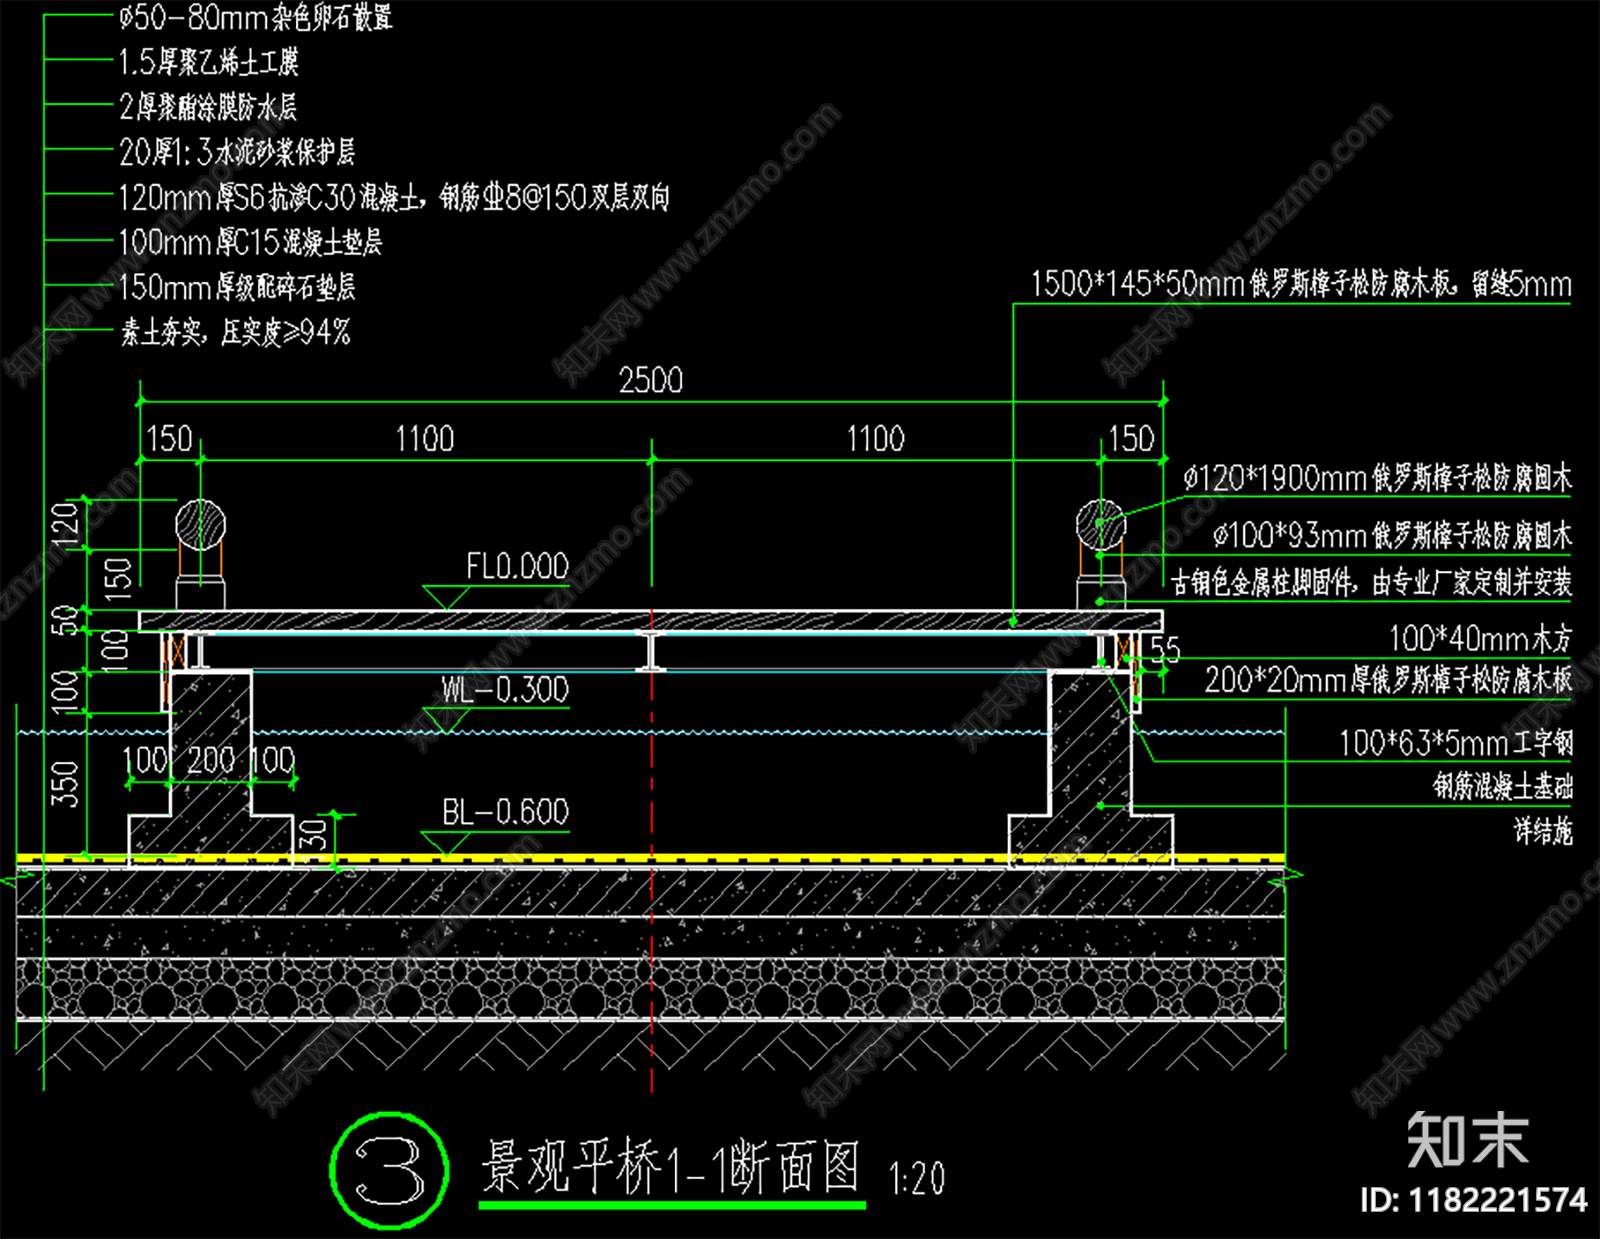Select the gravel bedding hatch layer
This screenshot has height=1239, width=1600.
click(x=650, y=989)
